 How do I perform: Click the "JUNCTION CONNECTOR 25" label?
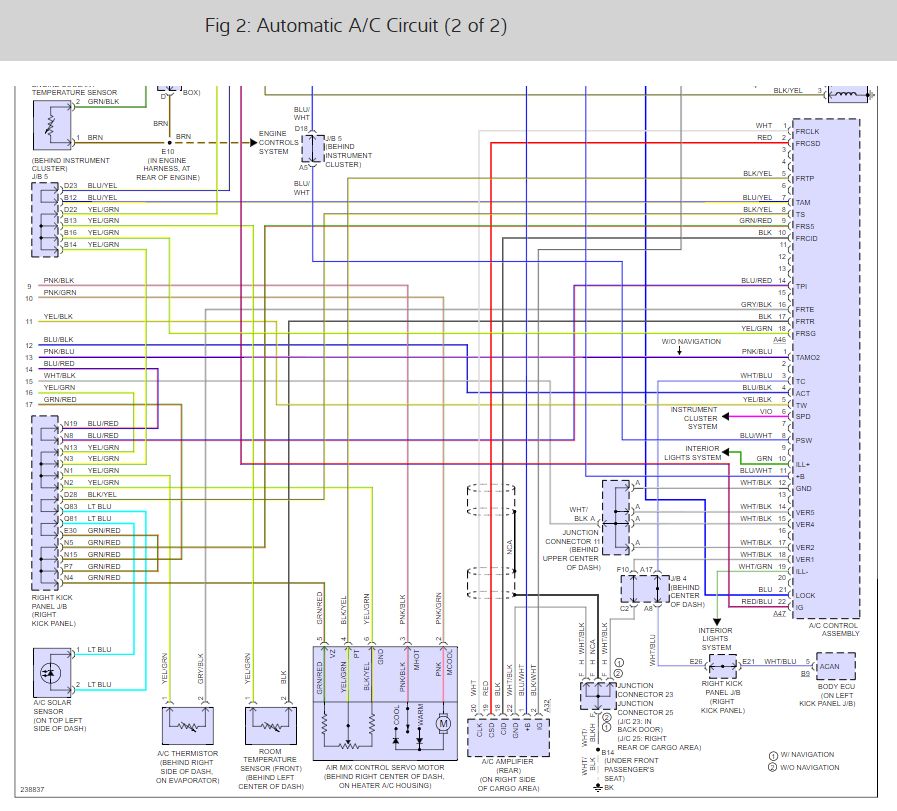pos(645,708)
